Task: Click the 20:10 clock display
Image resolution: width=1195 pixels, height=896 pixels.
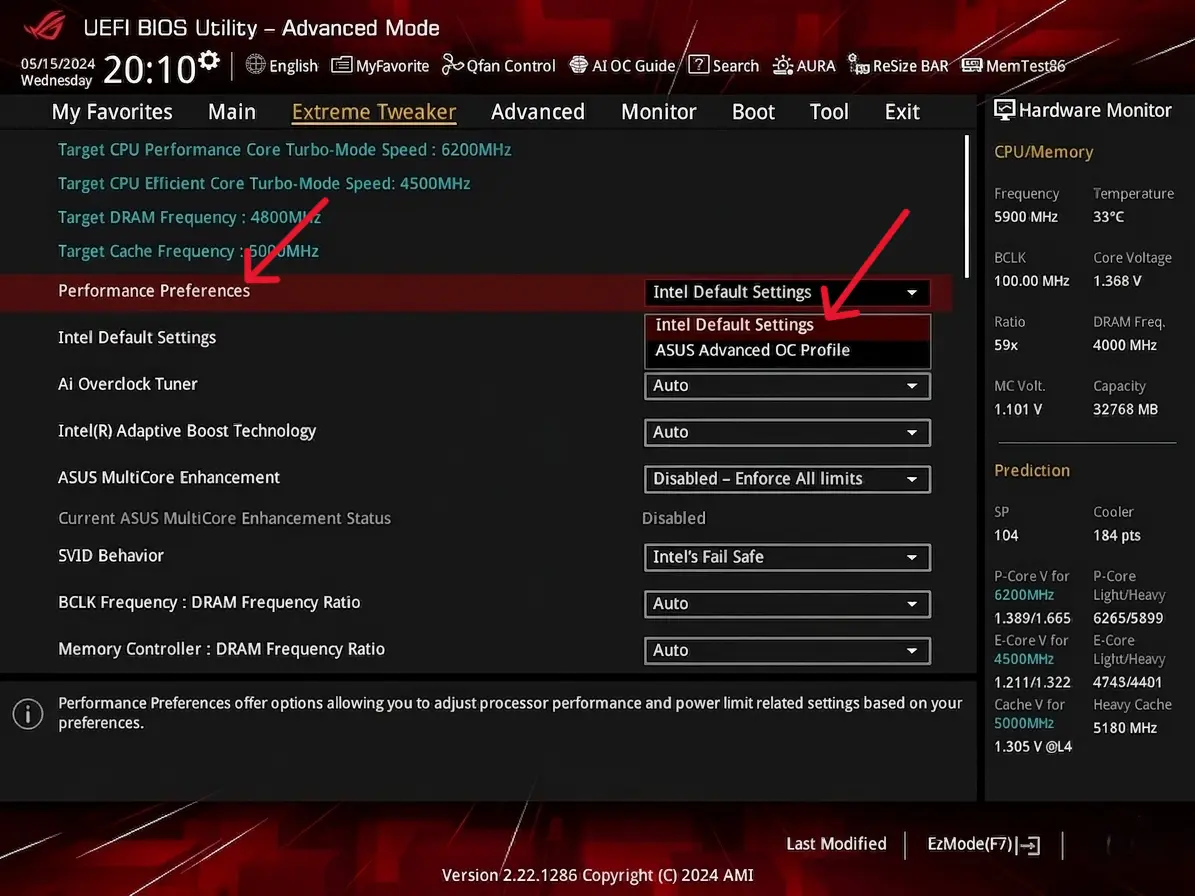Action: coord(150,70)
